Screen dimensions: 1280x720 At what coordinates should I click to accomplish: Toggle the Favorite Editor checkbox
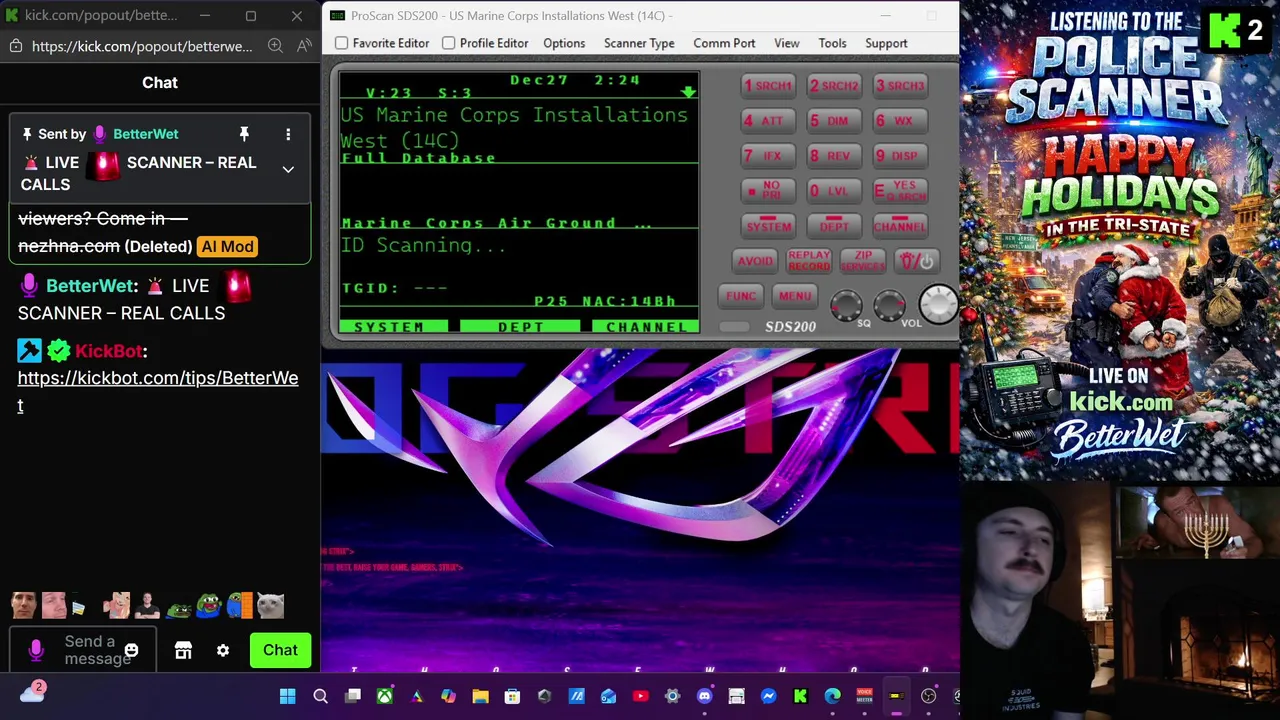pyautogui.click(x=342, y=43)
